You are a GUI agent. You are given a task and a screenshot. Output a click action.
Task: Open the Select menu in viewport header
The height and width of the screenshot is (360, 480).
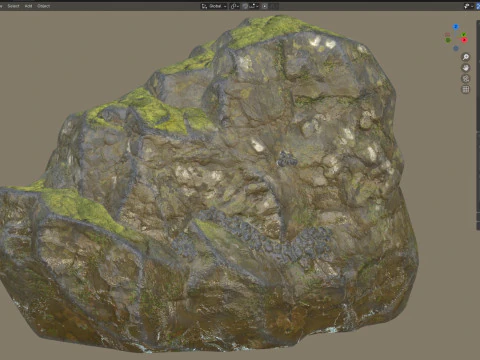click(x=13, y=6)
